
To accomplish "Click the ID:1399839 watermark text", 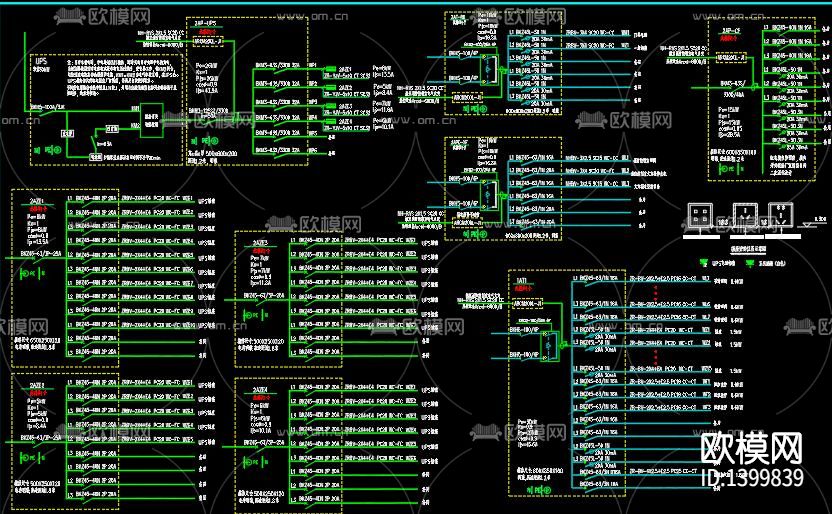I will [753, 479].
